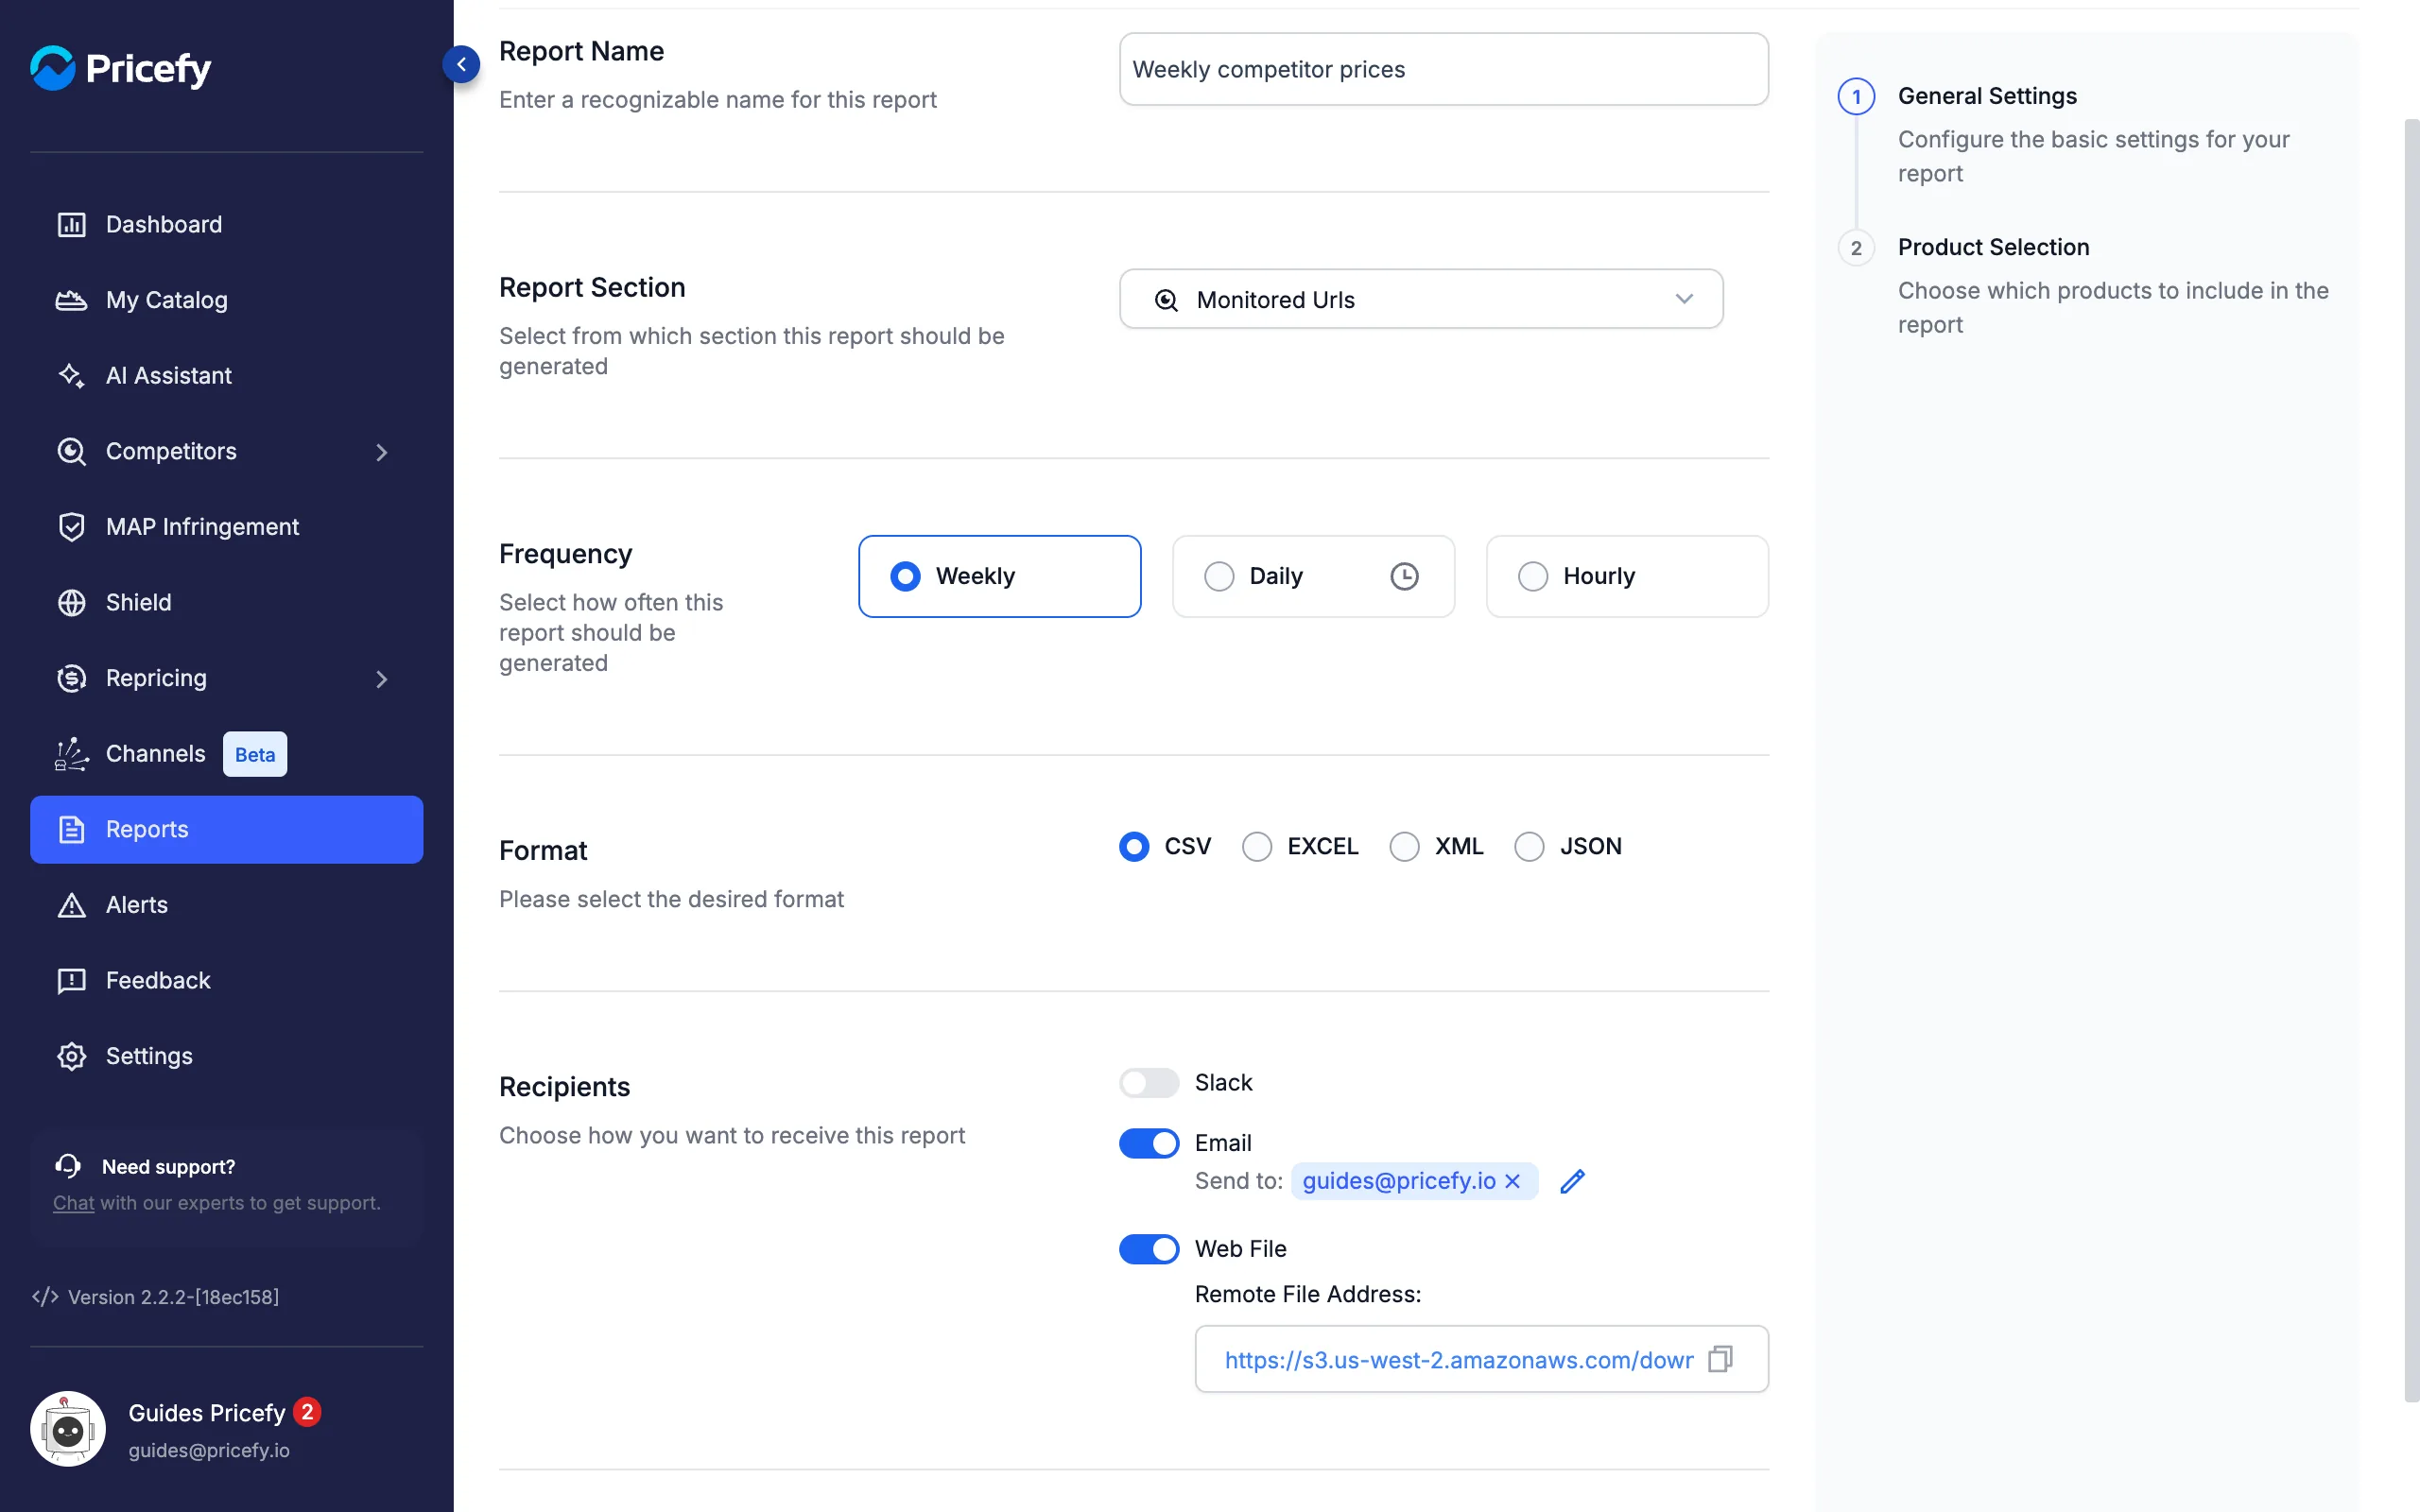Viewport: 2420px width, 1512px height.
Task: Open Reports in the sidebar
Action: [x=226, y=829]
